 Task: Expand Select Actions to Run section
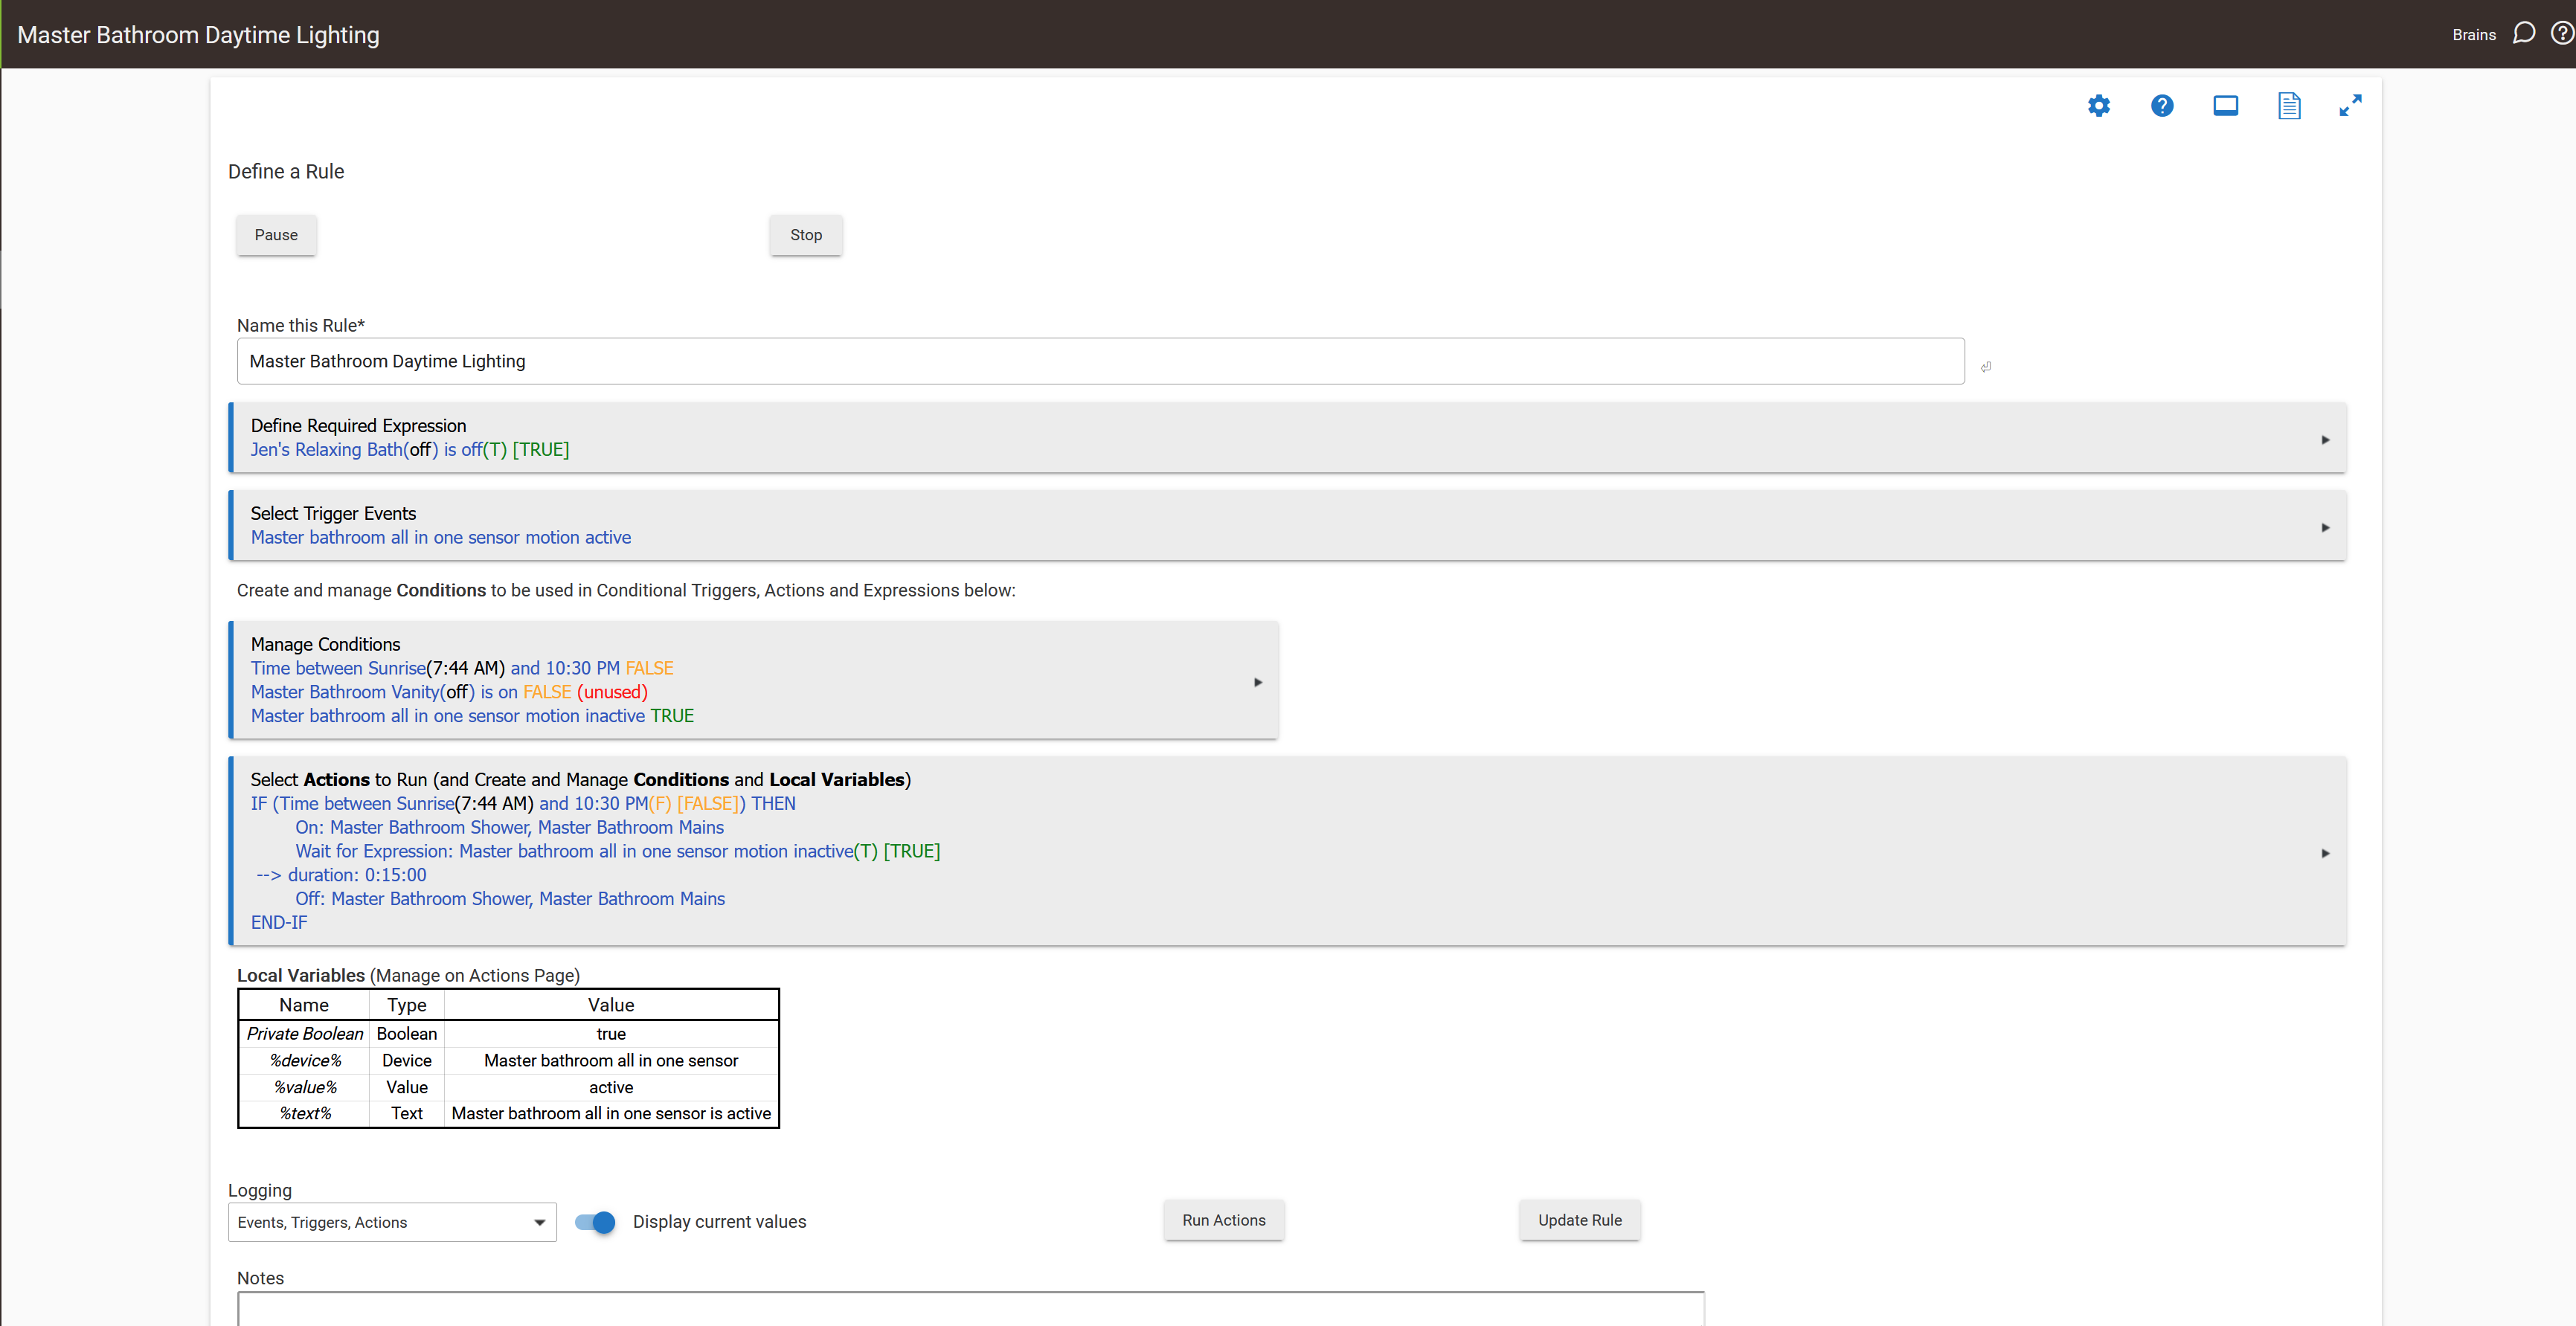pyautogui.click(x=2325, y=853)
